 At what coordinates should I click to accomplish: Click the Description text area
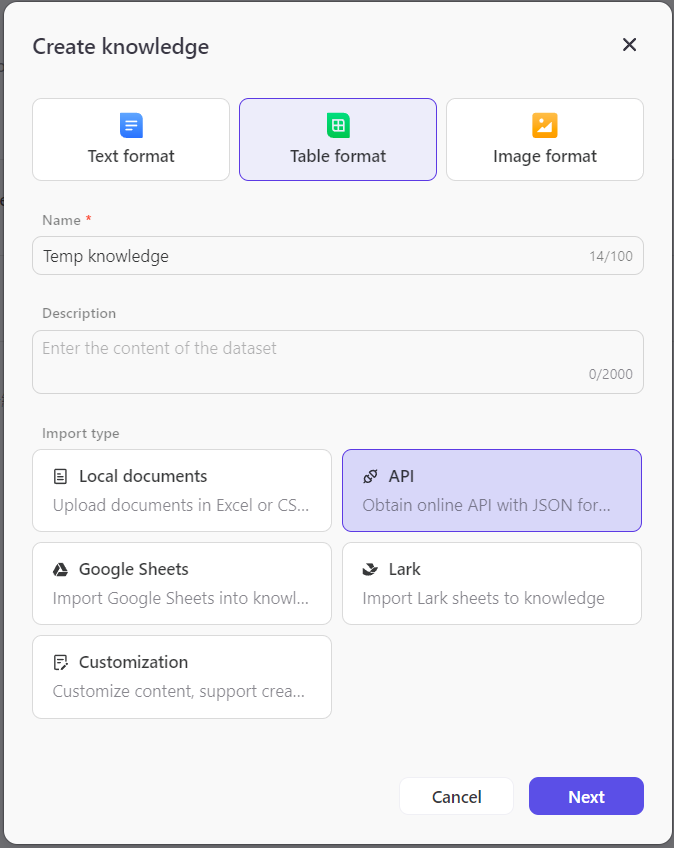(x=337, y=361)
